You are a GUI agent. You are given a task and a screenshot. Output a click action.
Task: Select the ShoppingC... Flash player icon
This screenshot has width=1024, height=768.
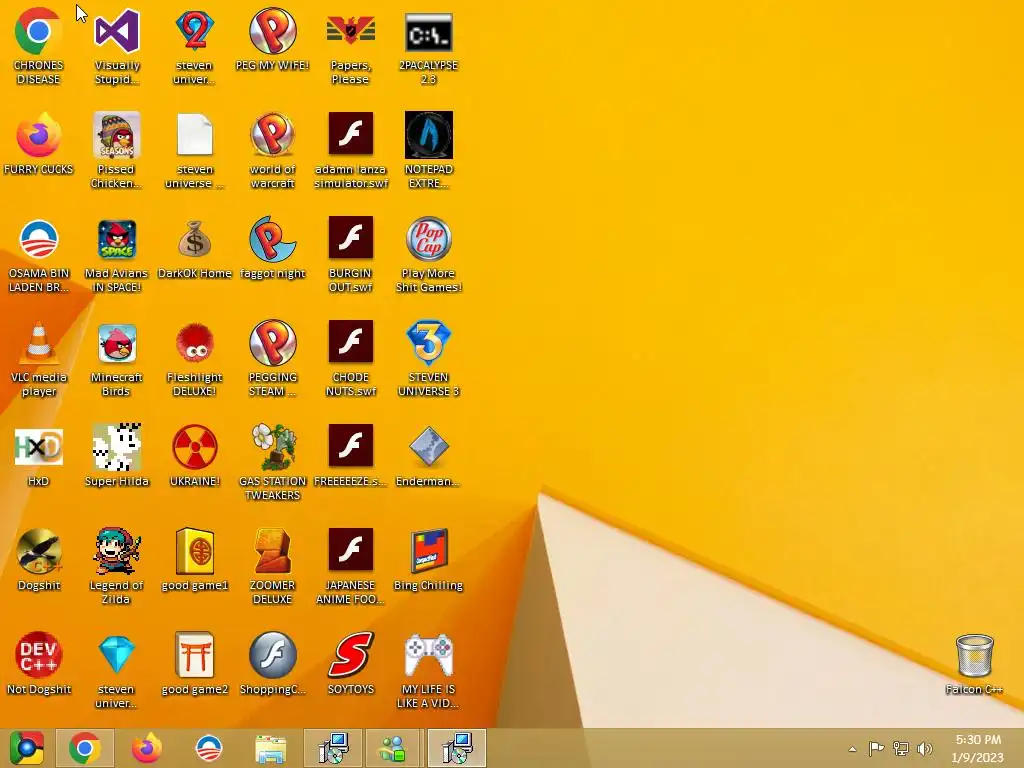[272, 664]
